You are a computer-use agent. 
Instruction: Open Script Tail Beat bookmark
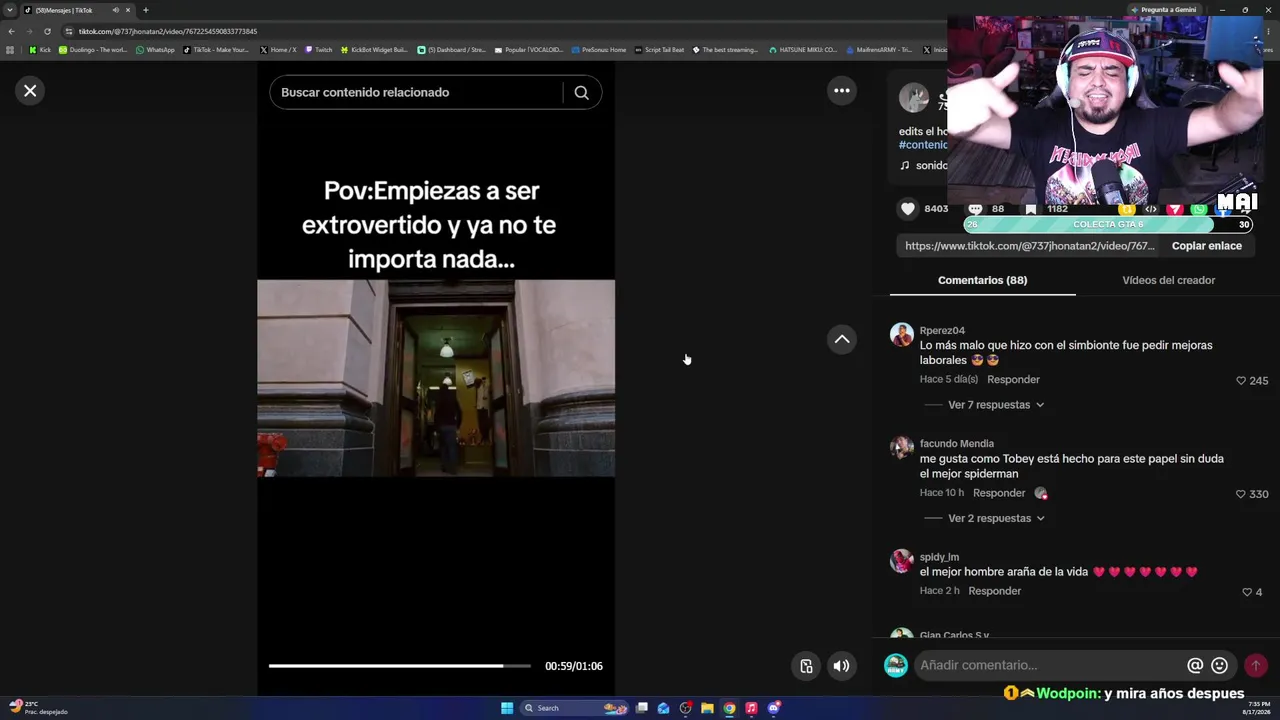click(660, 50)
